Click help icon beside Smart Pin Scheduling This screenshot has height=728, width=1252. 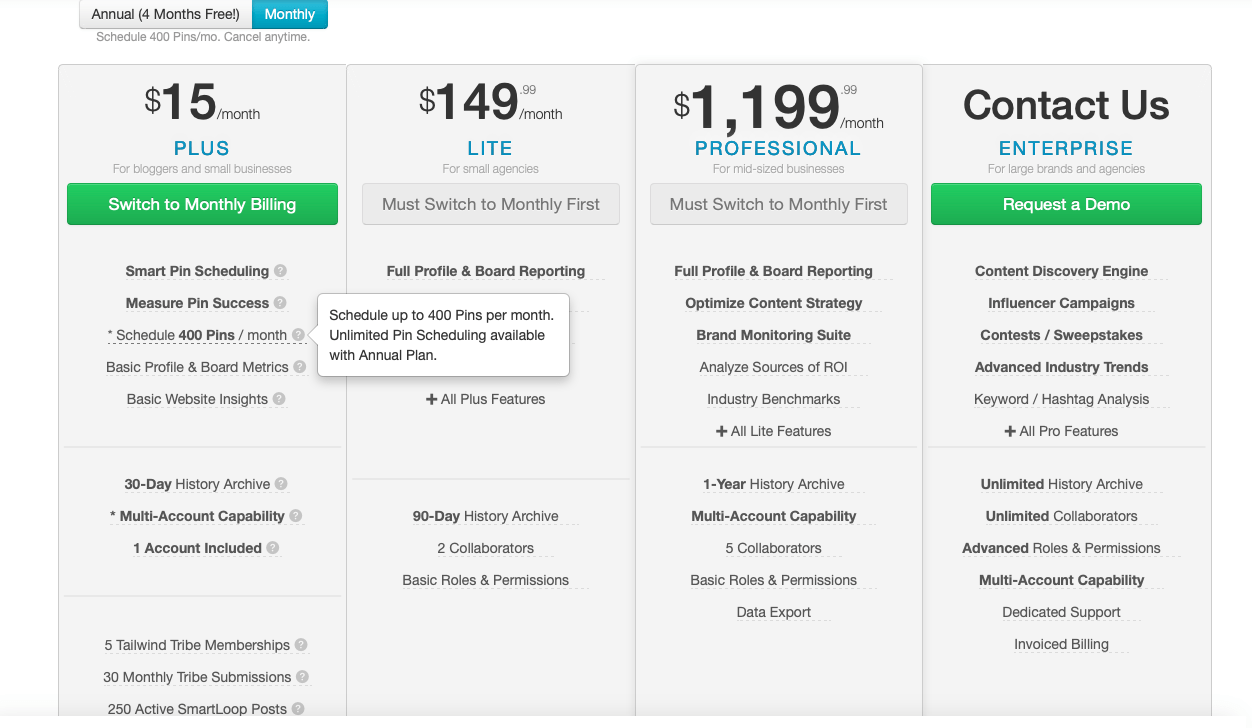point(281,271)
